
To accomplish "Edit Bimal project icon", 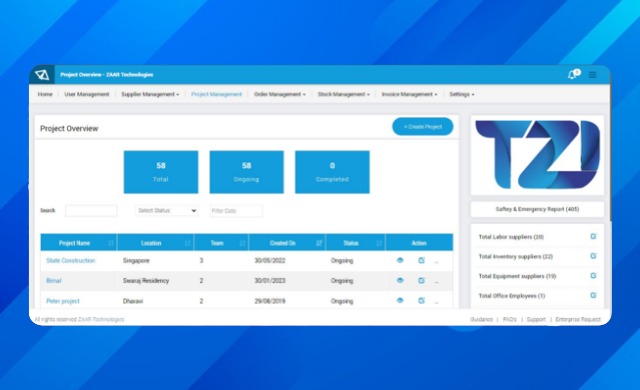I will (421, 280).
